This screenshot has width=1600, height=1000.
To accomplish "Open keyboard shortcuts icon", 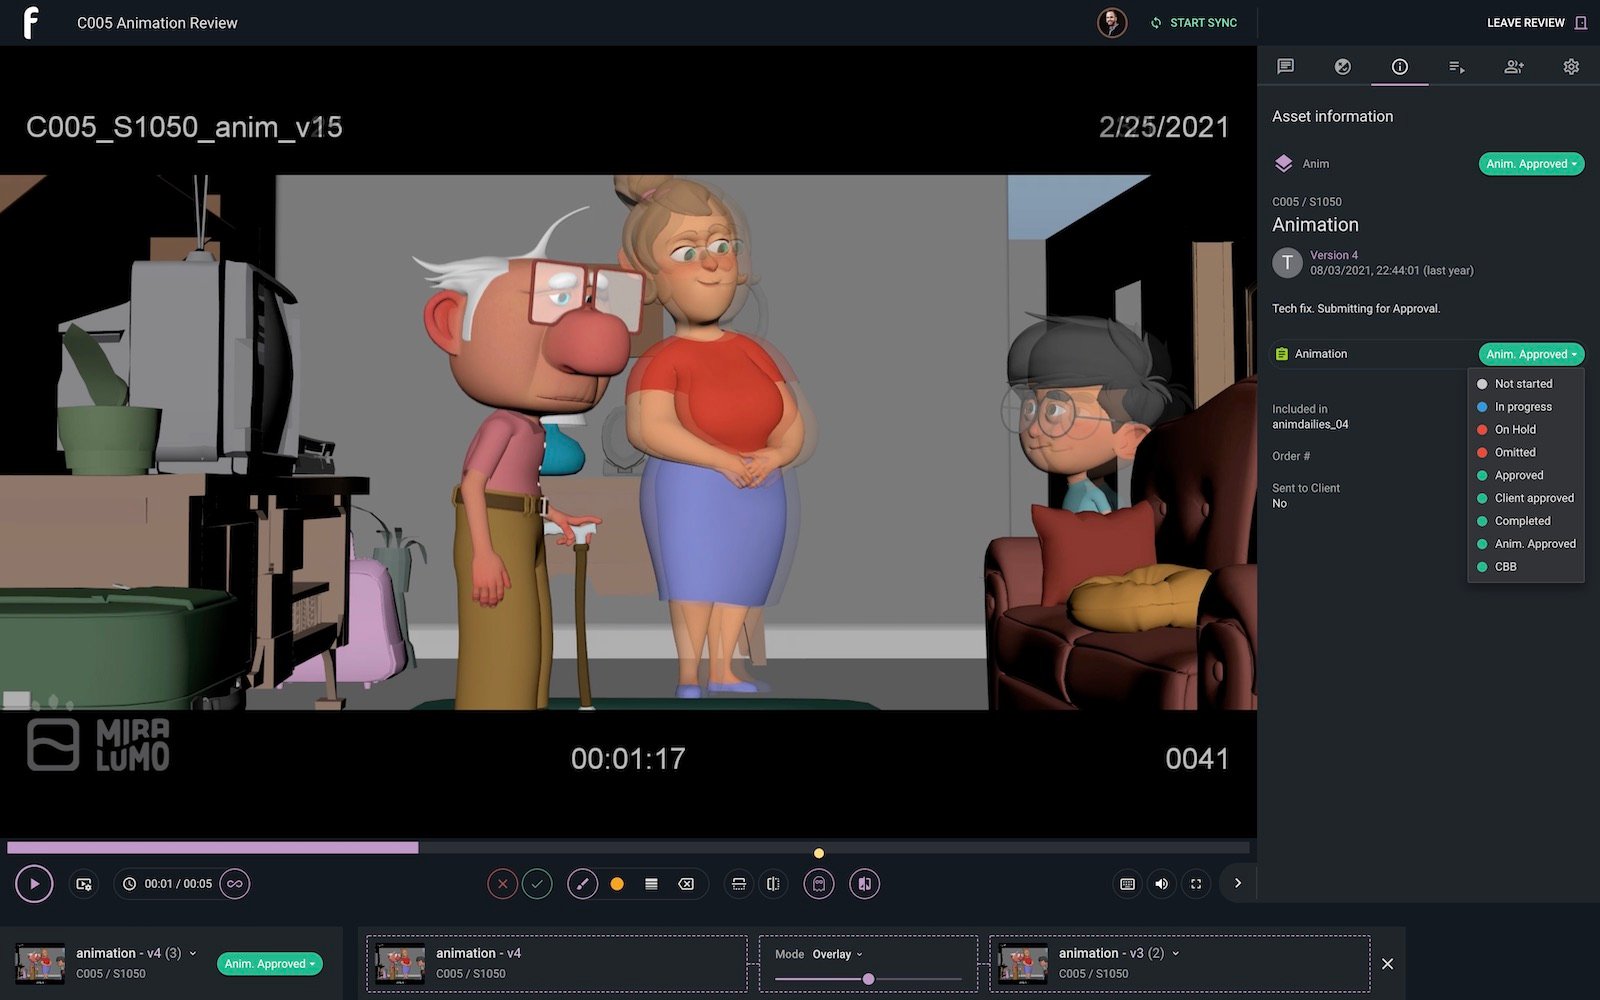I will tap(1127, 884).
